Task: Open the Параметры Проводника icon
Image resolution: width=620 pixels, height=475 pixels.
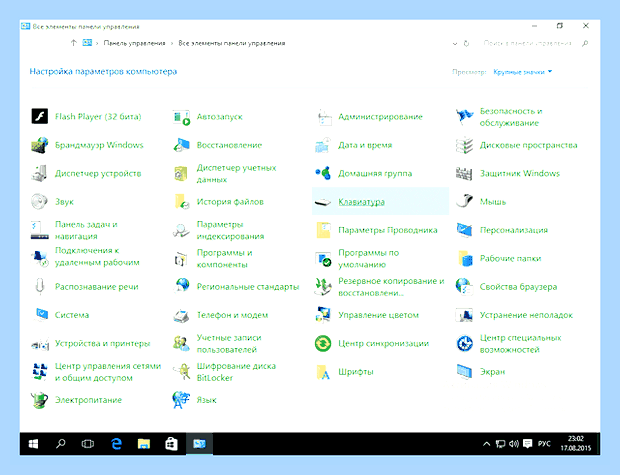Action: point(323,230)
